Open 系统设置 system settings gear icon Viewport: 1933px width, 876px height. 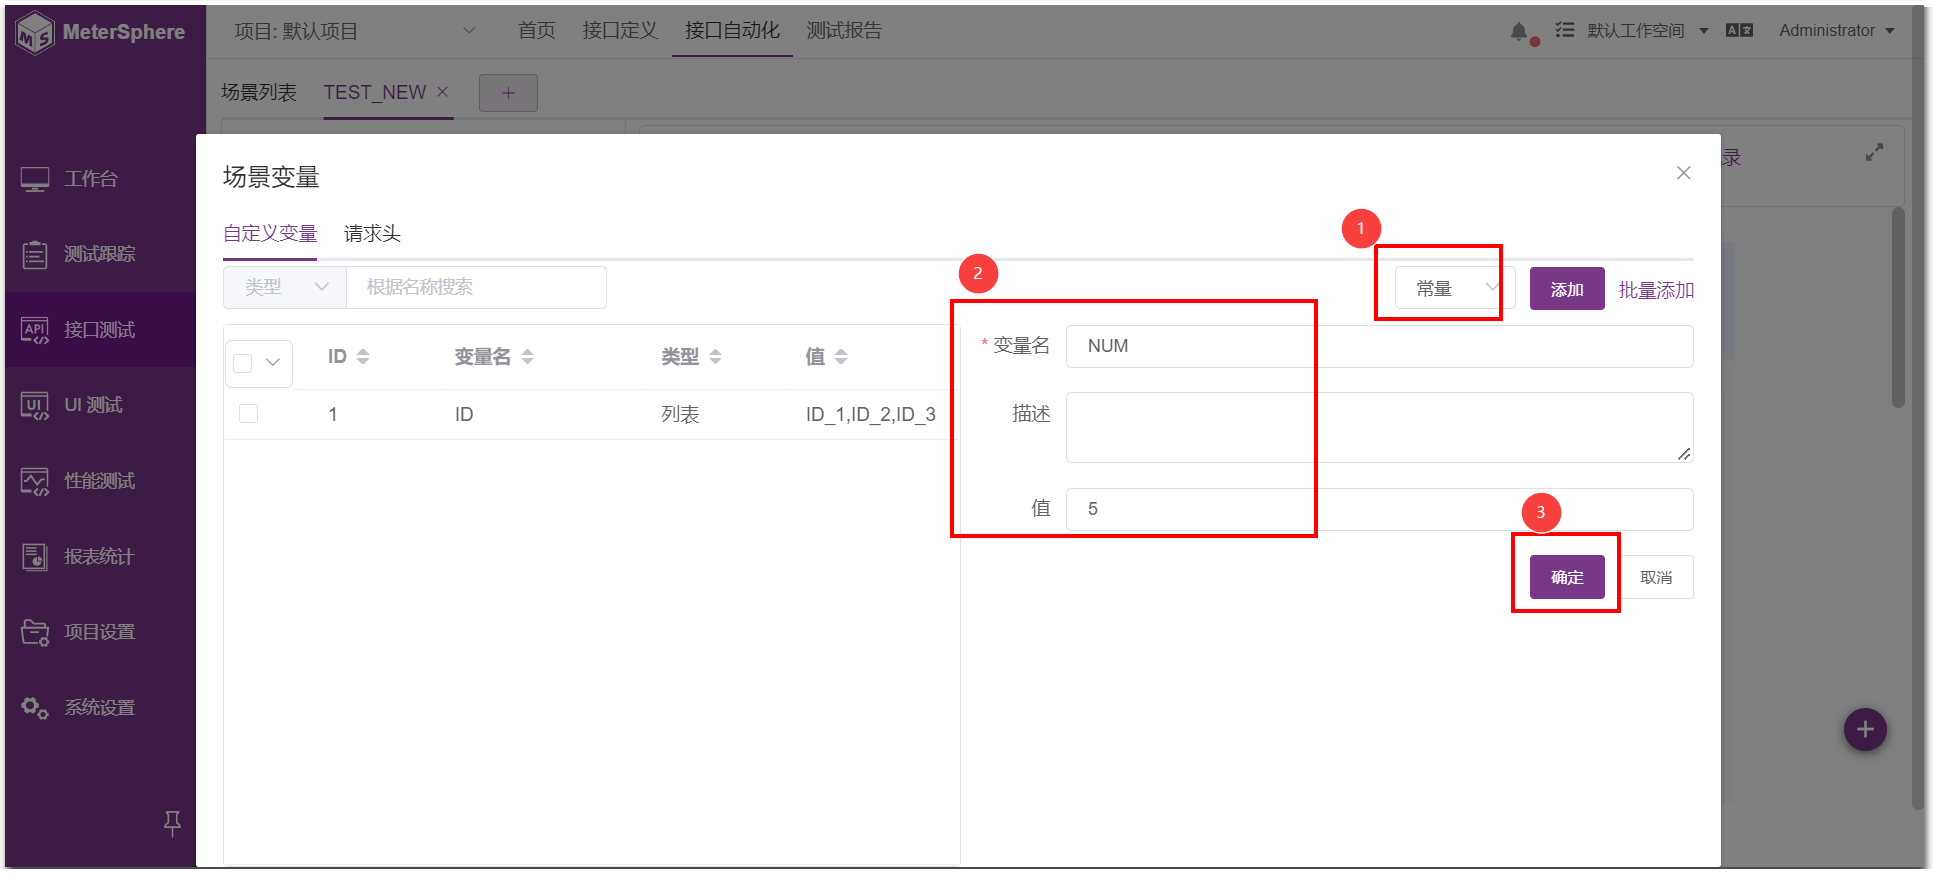[x=35, y=708]
